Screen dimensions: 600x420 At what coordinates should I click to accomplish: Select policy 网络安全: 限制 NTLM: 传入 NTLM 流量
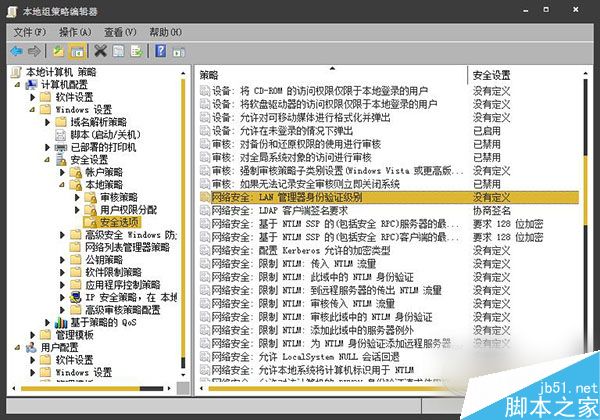[x=294, y=264]
